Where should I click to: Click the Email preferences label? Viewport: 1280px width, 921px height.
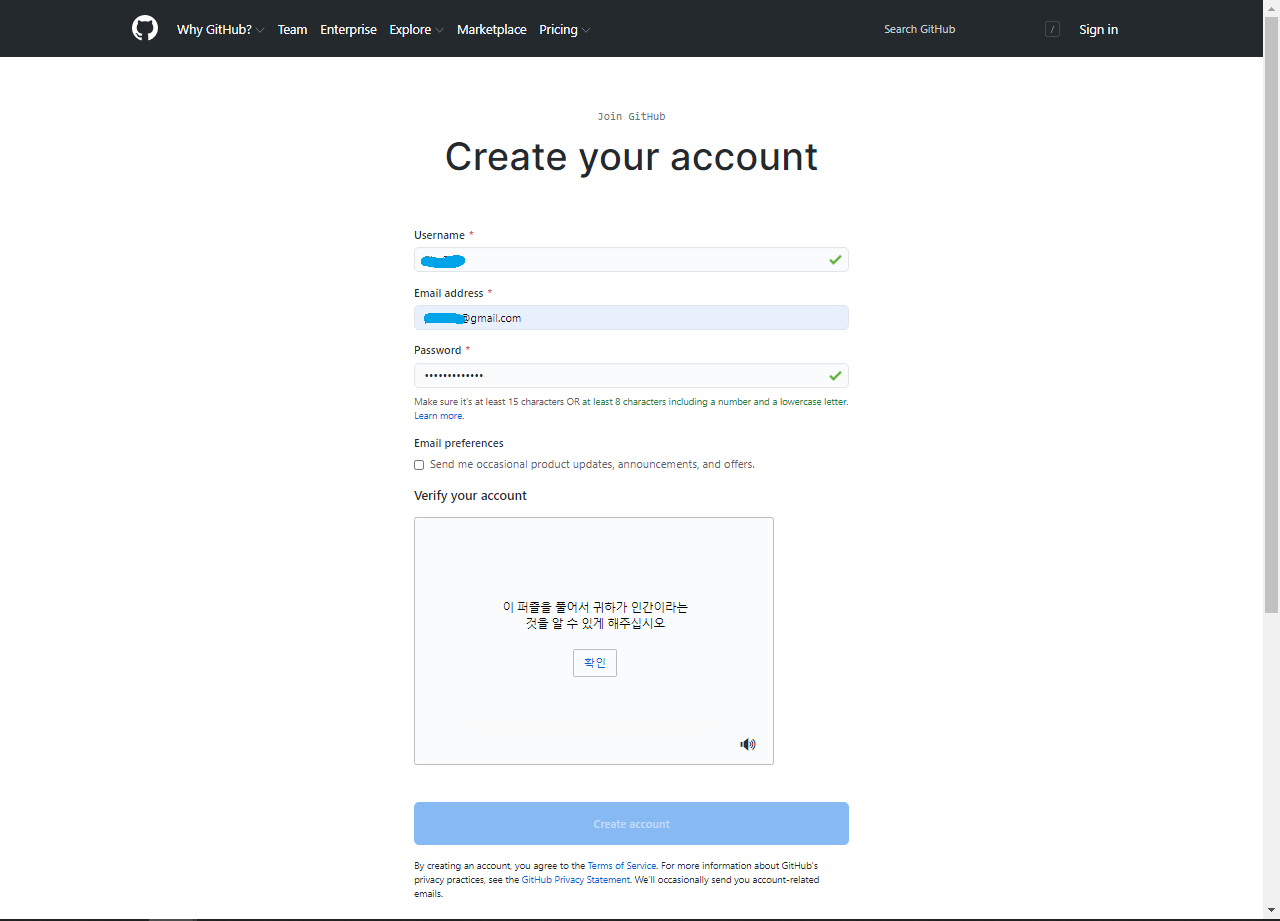459,443
